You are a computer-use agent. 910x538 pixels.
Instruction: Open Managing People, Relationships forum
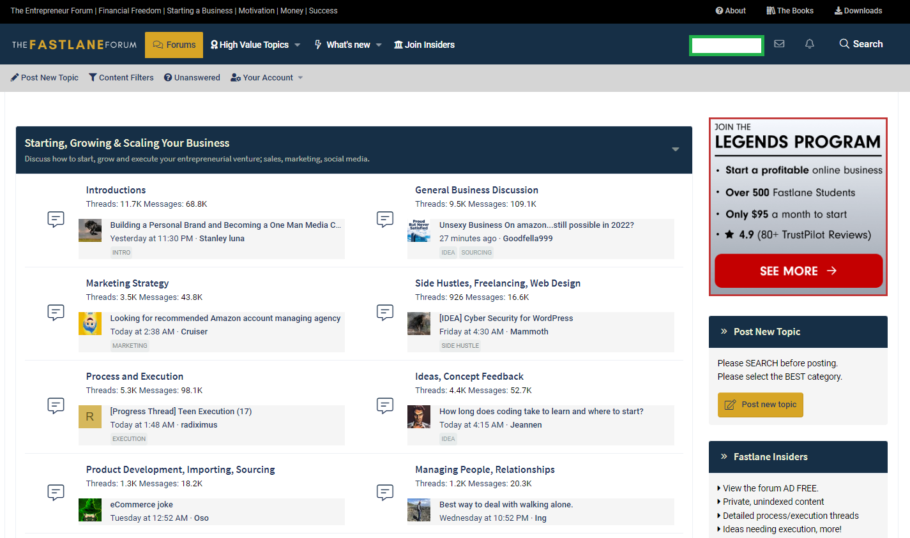(485, 470)
